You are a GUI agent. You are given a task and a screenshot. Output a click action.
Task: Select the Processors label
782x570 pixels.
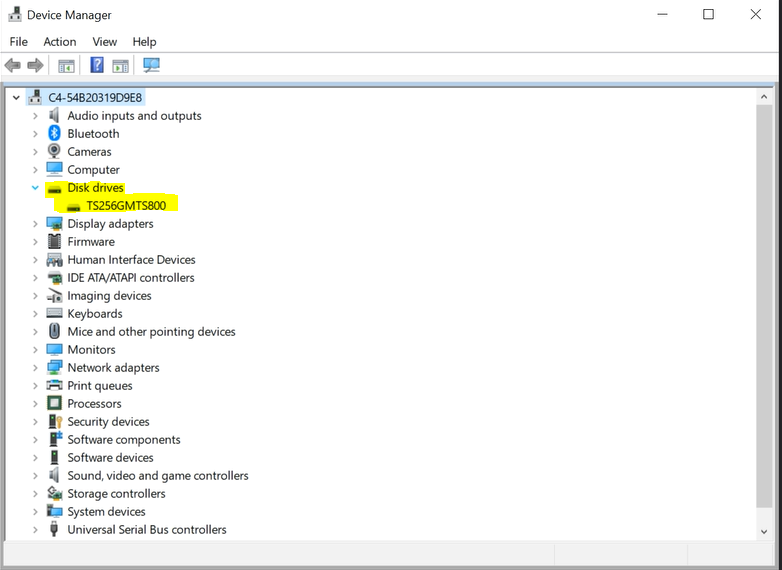94,404
